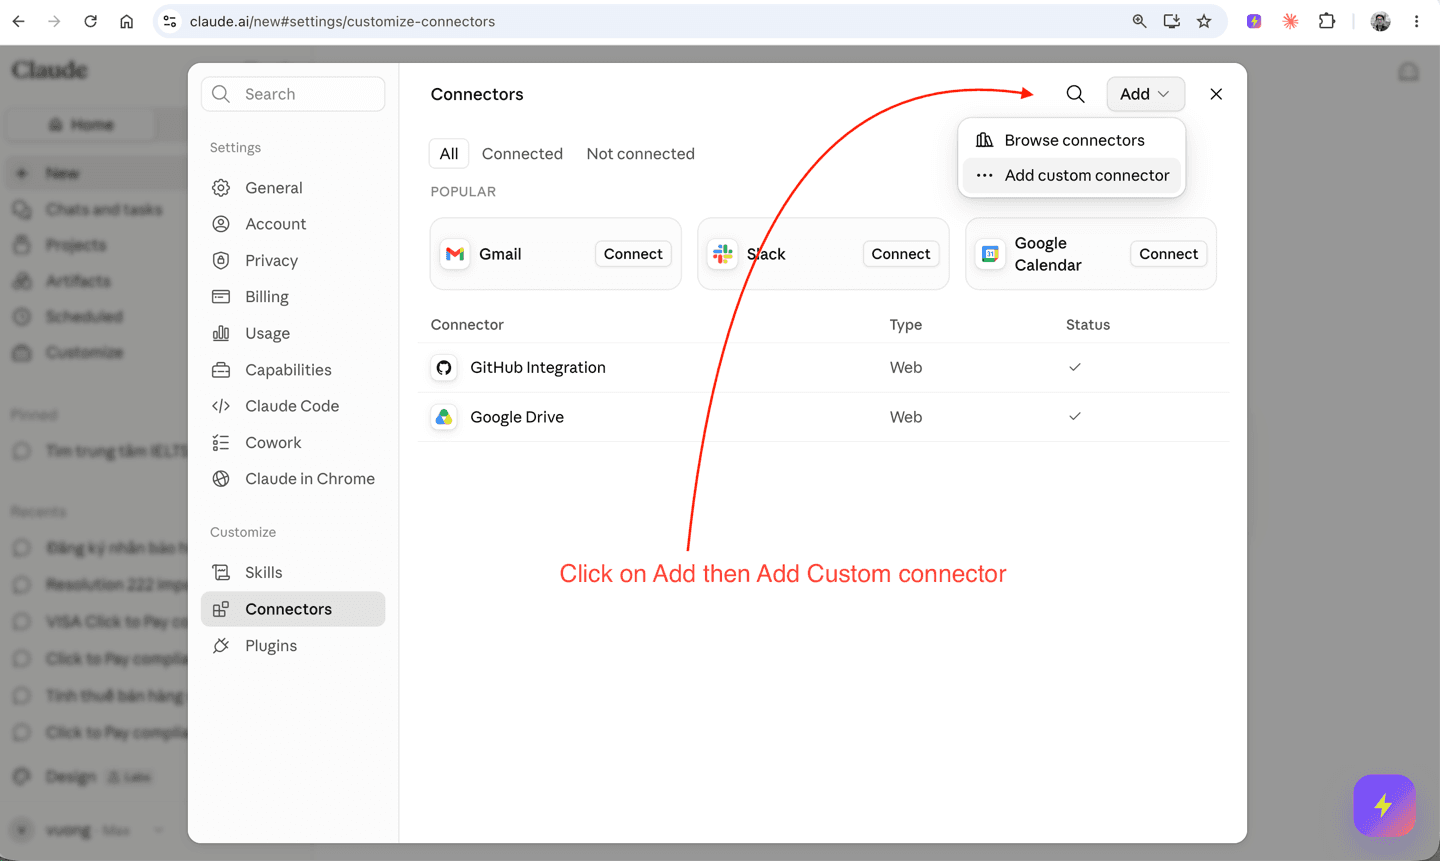Click the site info icon in address bar
Screen dimensions: 1440x861
click(170, 21)
